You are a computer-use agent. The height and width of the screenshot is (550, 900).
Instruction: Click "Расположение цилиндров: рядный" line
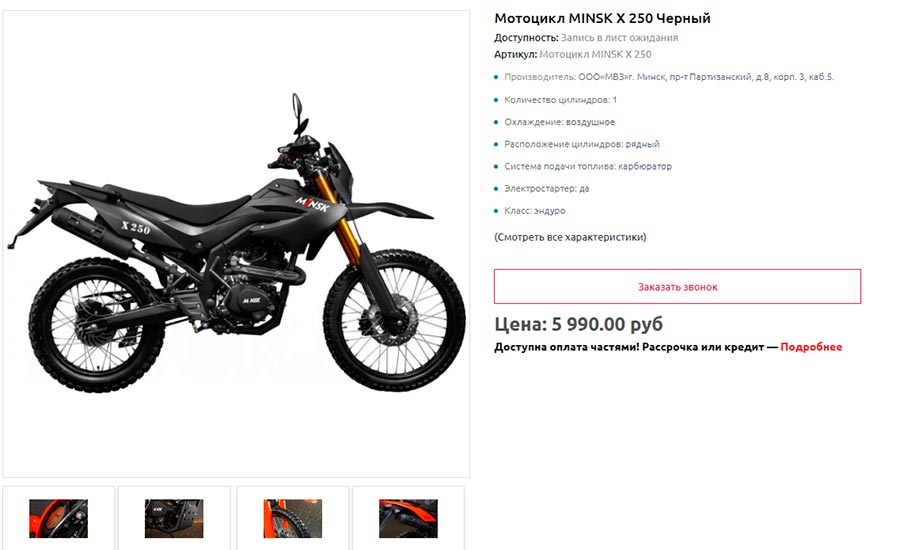[581, 144]
